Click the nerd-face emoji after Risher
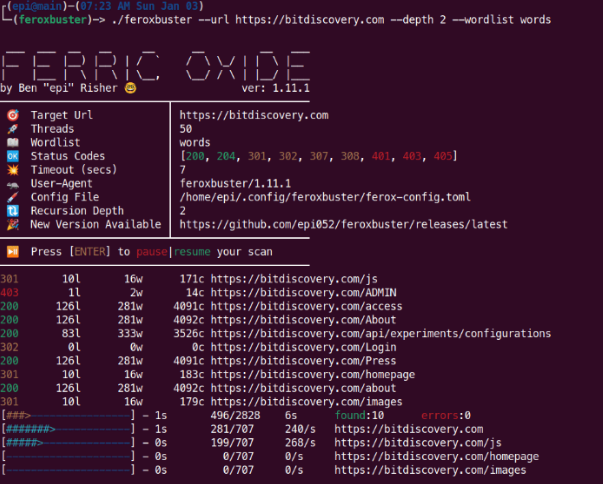Screen dimensions: 603x484 [x=130, y=88]
